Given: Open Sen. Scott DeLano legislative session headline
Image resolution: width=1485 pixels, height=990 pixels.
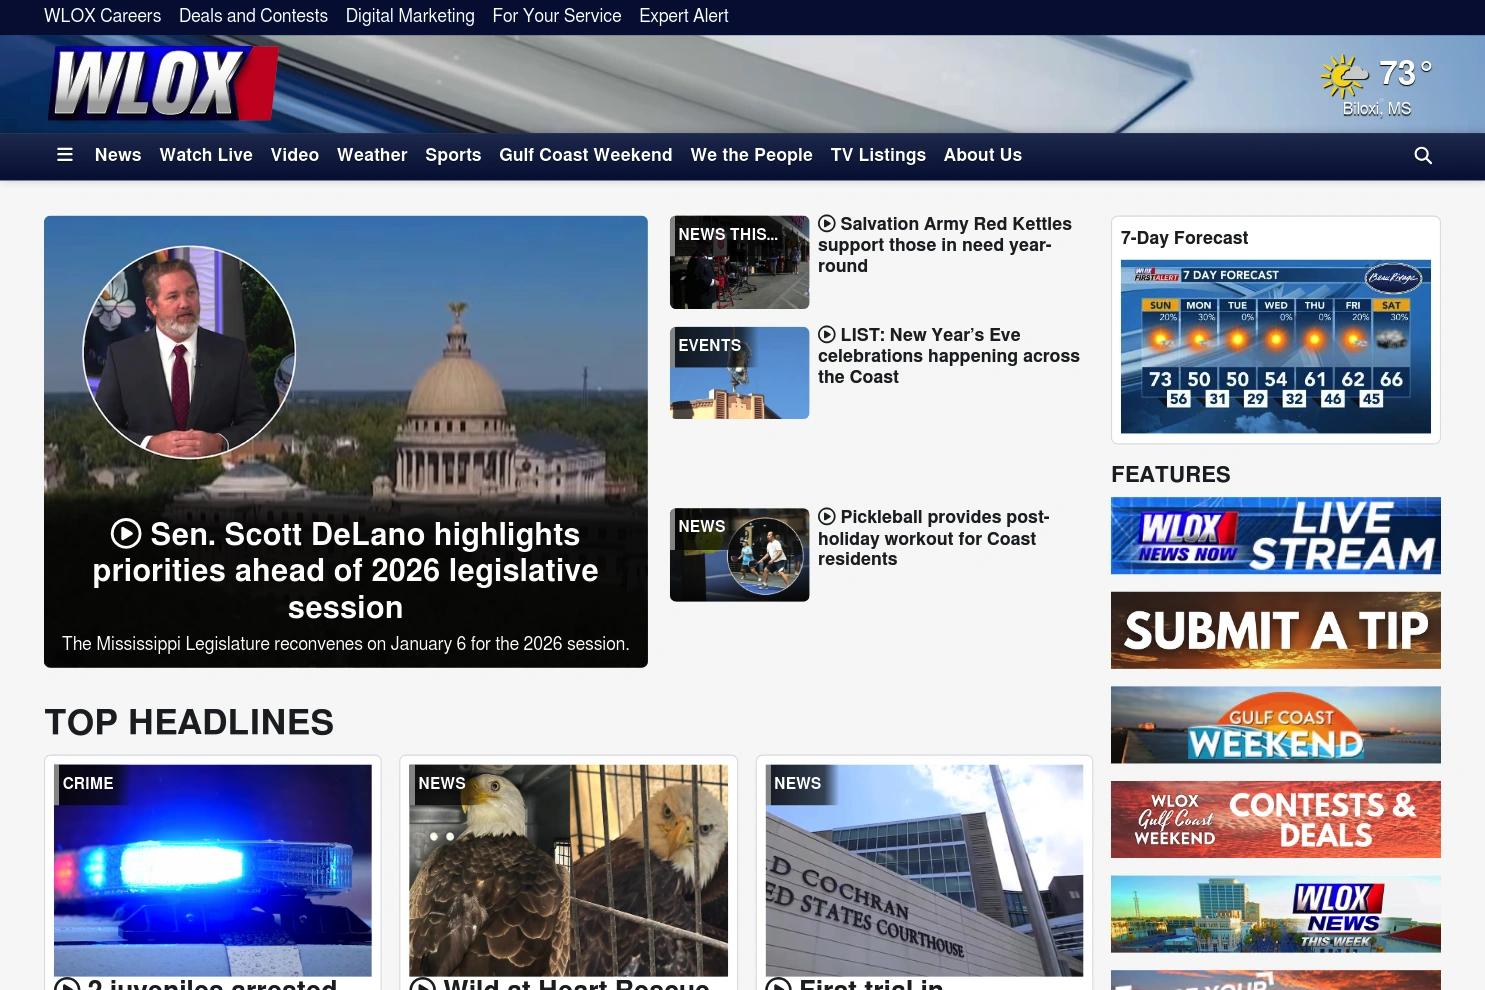Looking at the screenshot, I should click(x=345, y=571).
